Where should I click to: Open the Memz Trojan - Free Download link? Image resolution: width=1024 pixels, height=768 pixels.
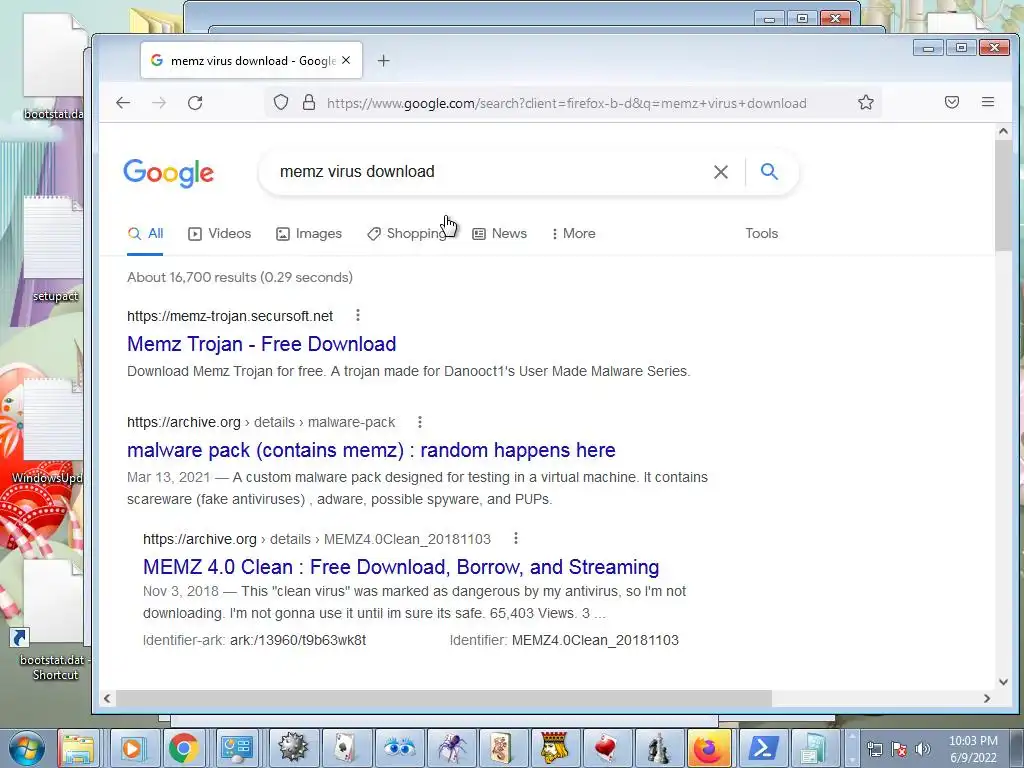coord(261,344)
